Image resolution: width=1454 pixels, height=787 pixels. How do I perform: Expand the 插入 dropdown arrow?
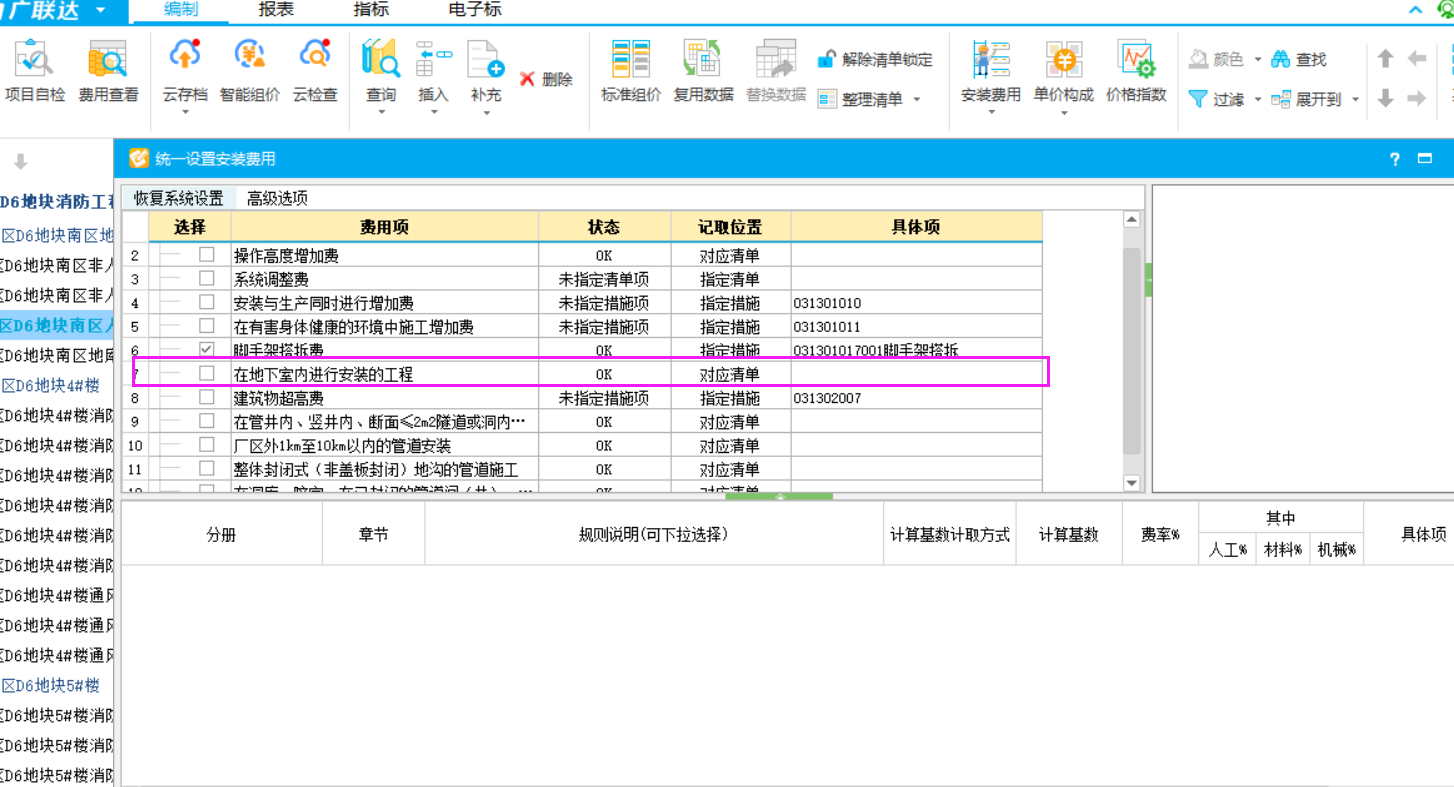click(433, 112)
